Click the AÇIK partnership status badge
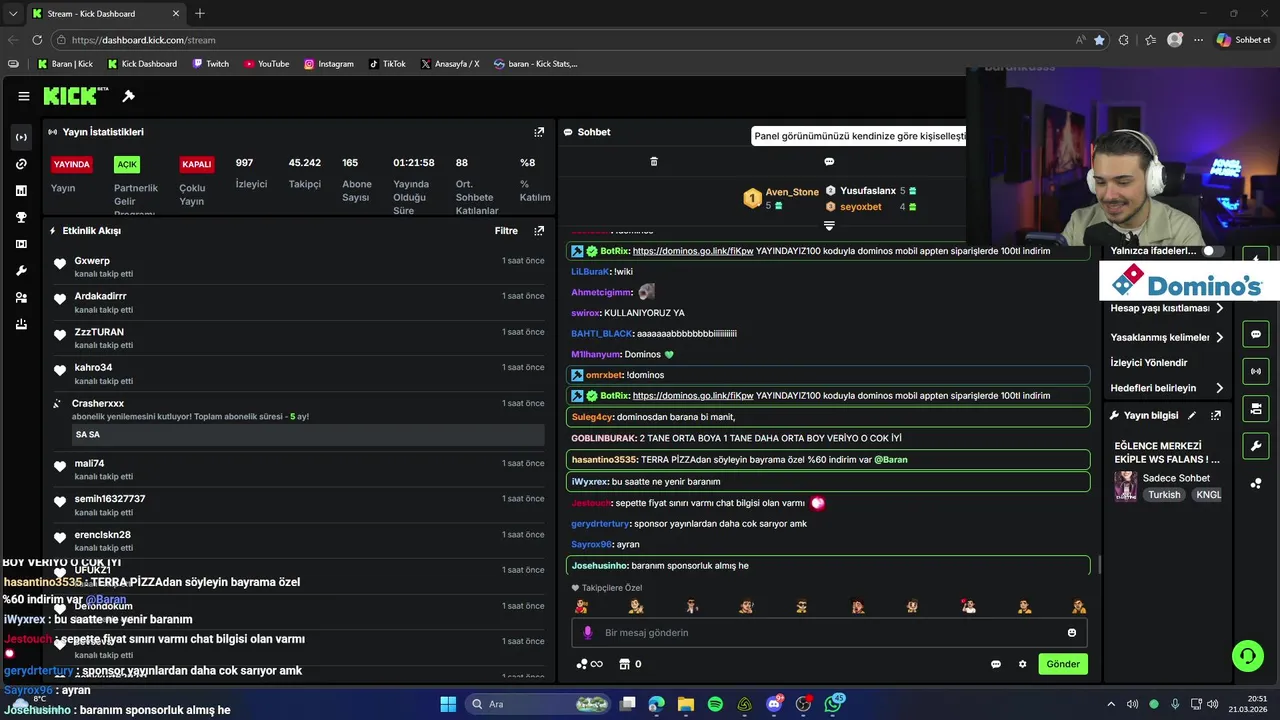Viewport: 1280px width, 720px height. (126, 164)
